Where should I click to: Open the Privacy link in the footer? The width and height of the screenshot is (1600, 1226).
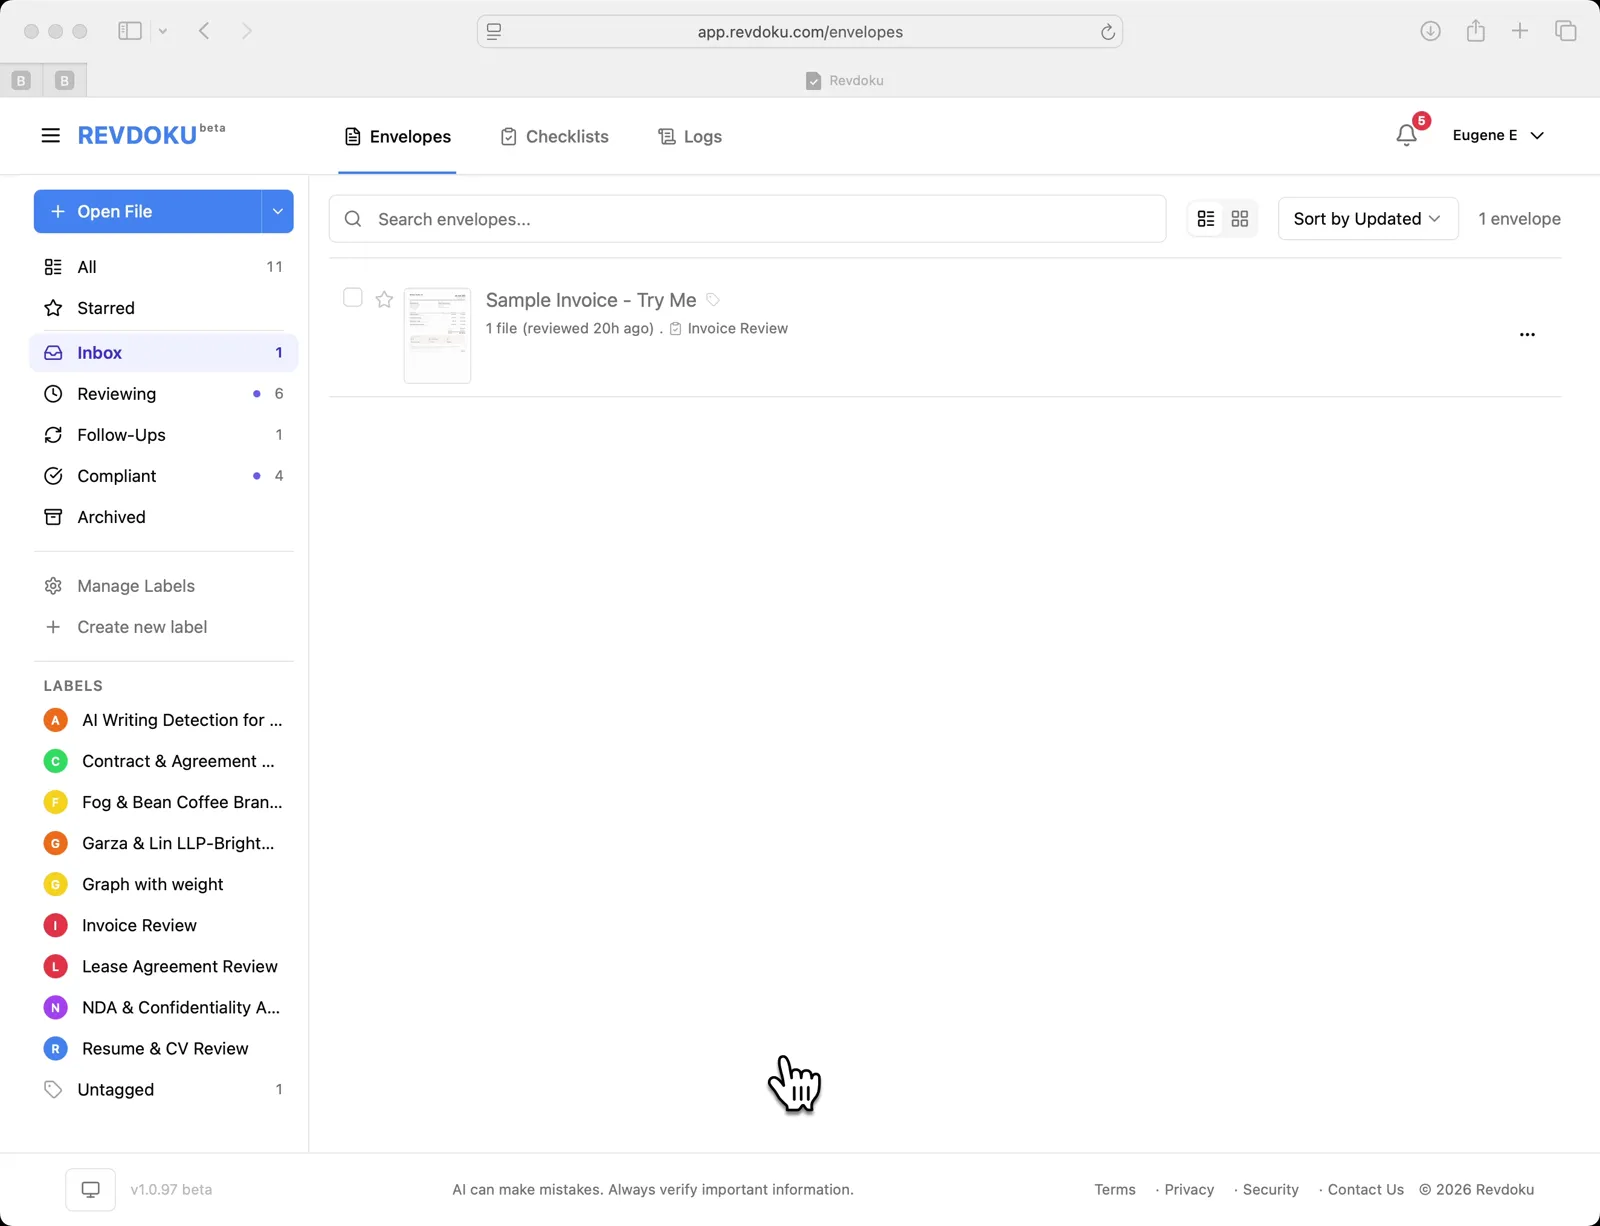pos(1188,1189)
